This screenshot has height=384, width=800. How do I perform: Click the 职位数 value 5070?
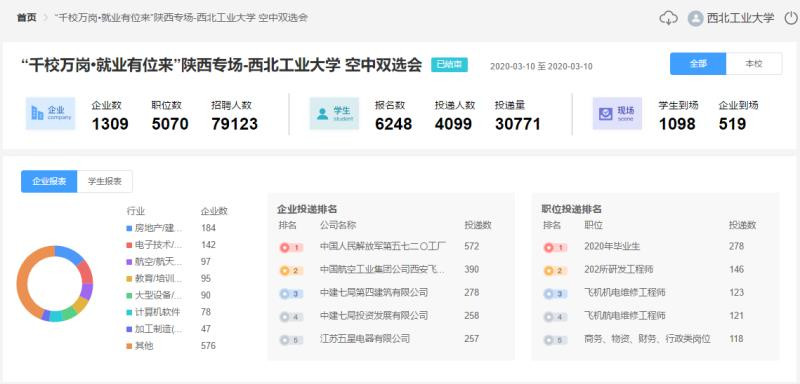(x=170, y=124)
